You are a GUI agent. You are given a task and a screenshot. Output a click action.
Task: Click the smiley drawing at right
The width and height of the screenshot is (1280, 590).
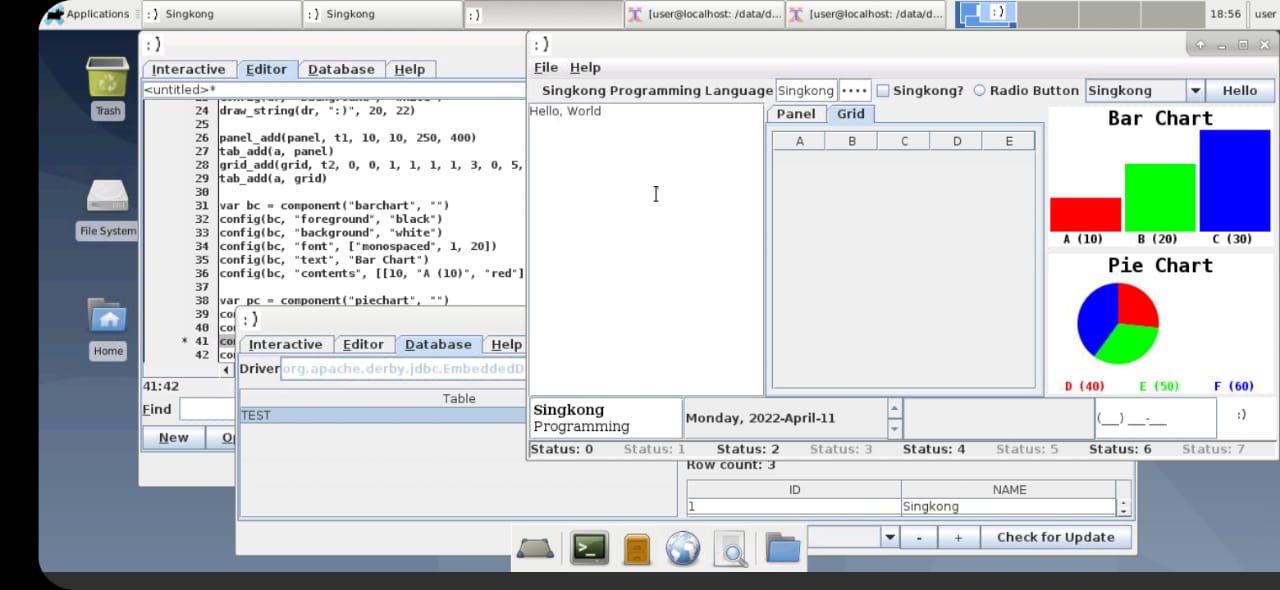1241,414
